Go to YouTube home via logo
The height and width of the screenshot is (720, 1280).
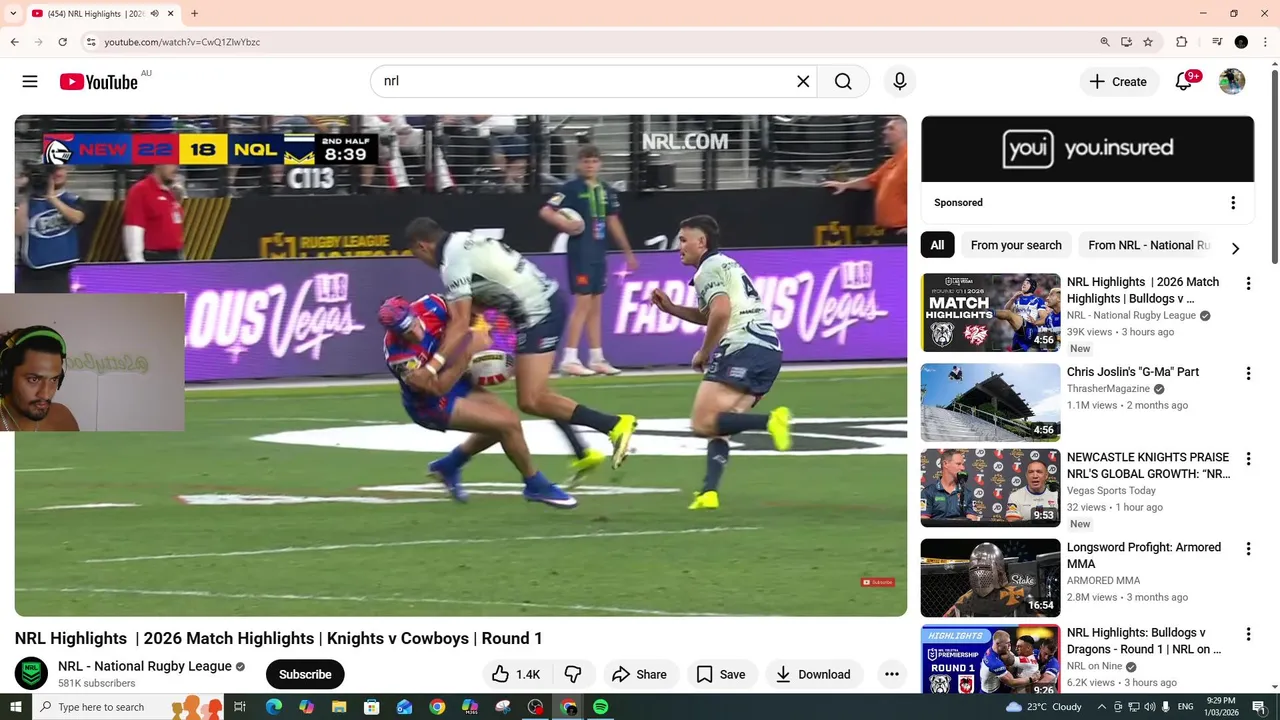click(x=98, y=82)
